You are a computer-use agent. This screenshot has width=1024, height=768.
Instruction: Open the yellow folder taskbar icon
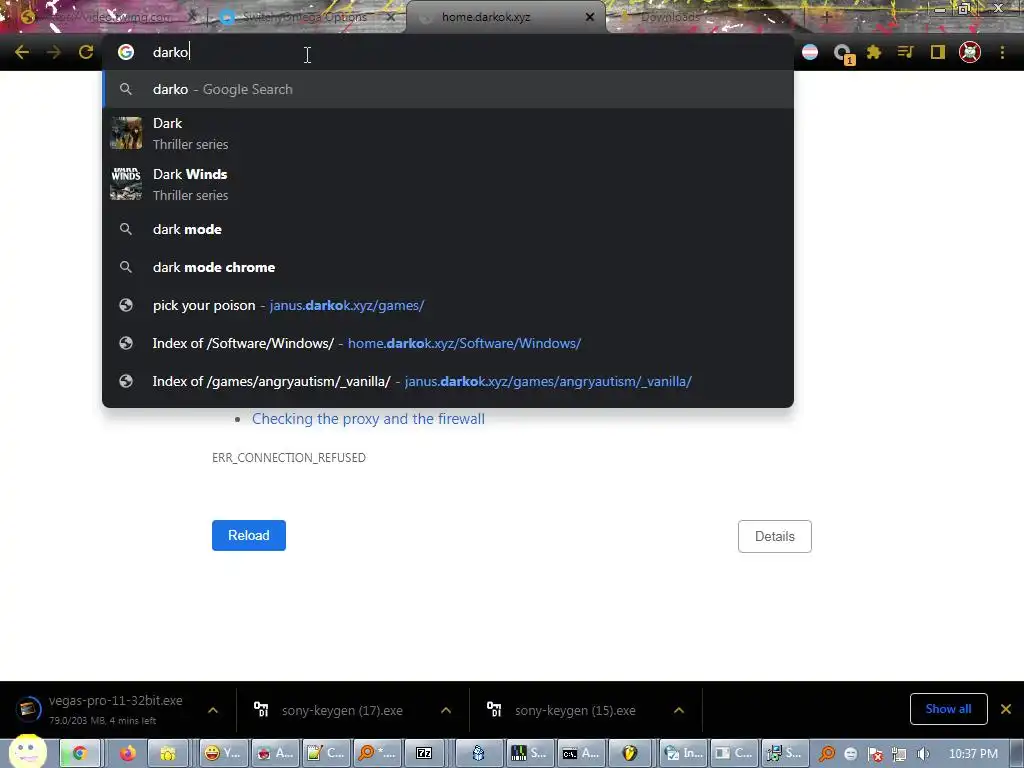pyautogui.click(x=168, y=754)
